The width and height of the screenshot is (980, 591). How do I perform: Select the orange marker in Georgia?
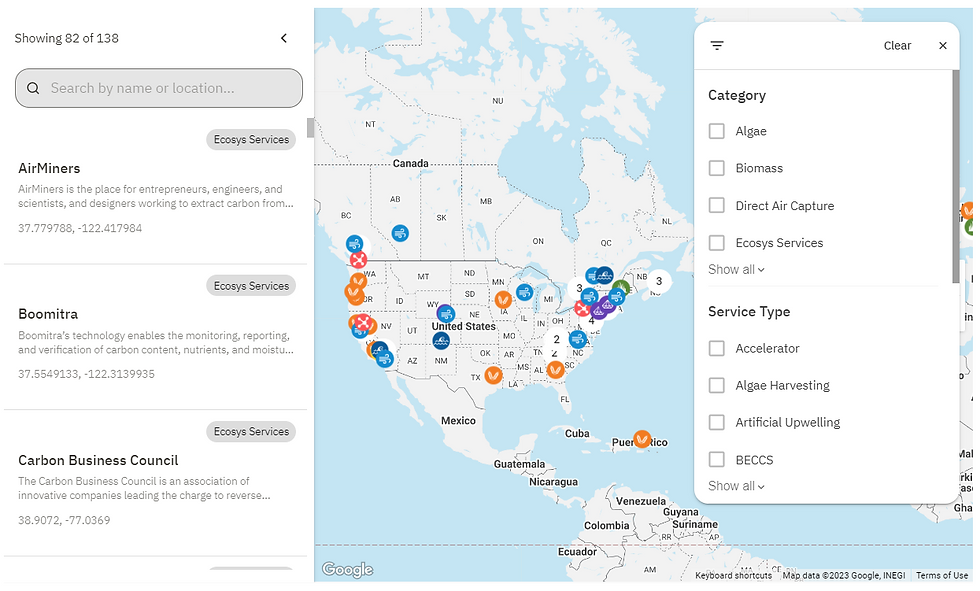pyautogui.click(x=556, y=370)
